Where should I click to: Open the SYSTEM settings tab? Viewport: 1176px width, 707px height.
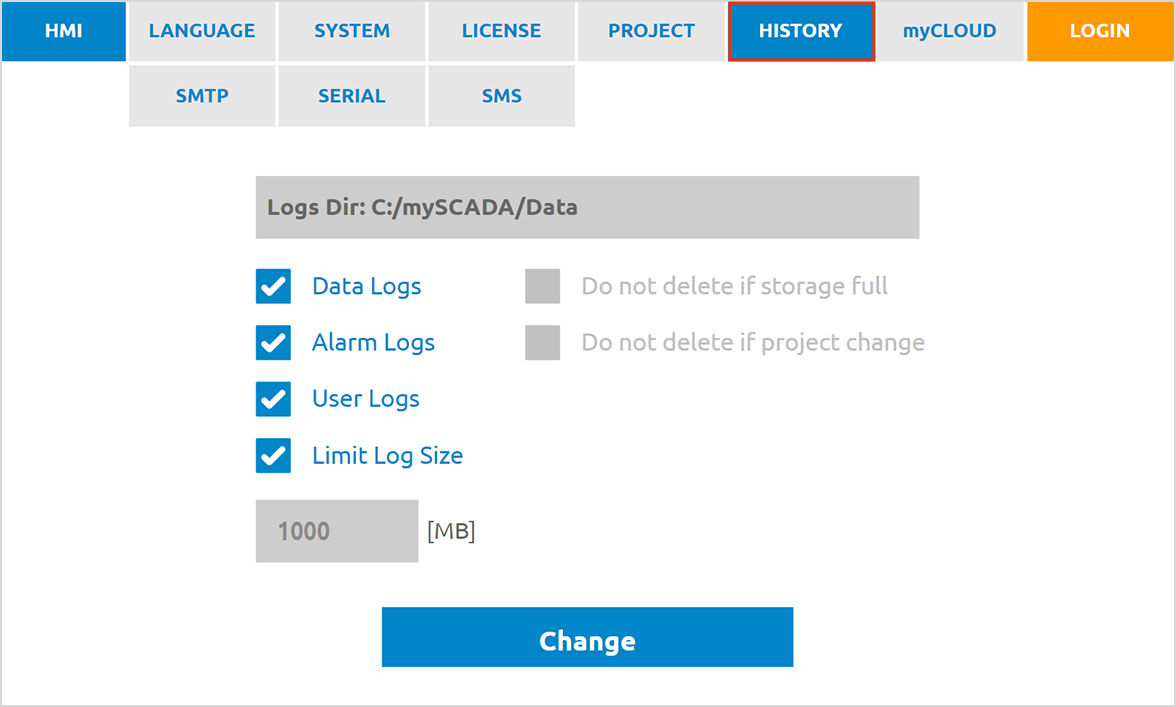tap(352, 31)
